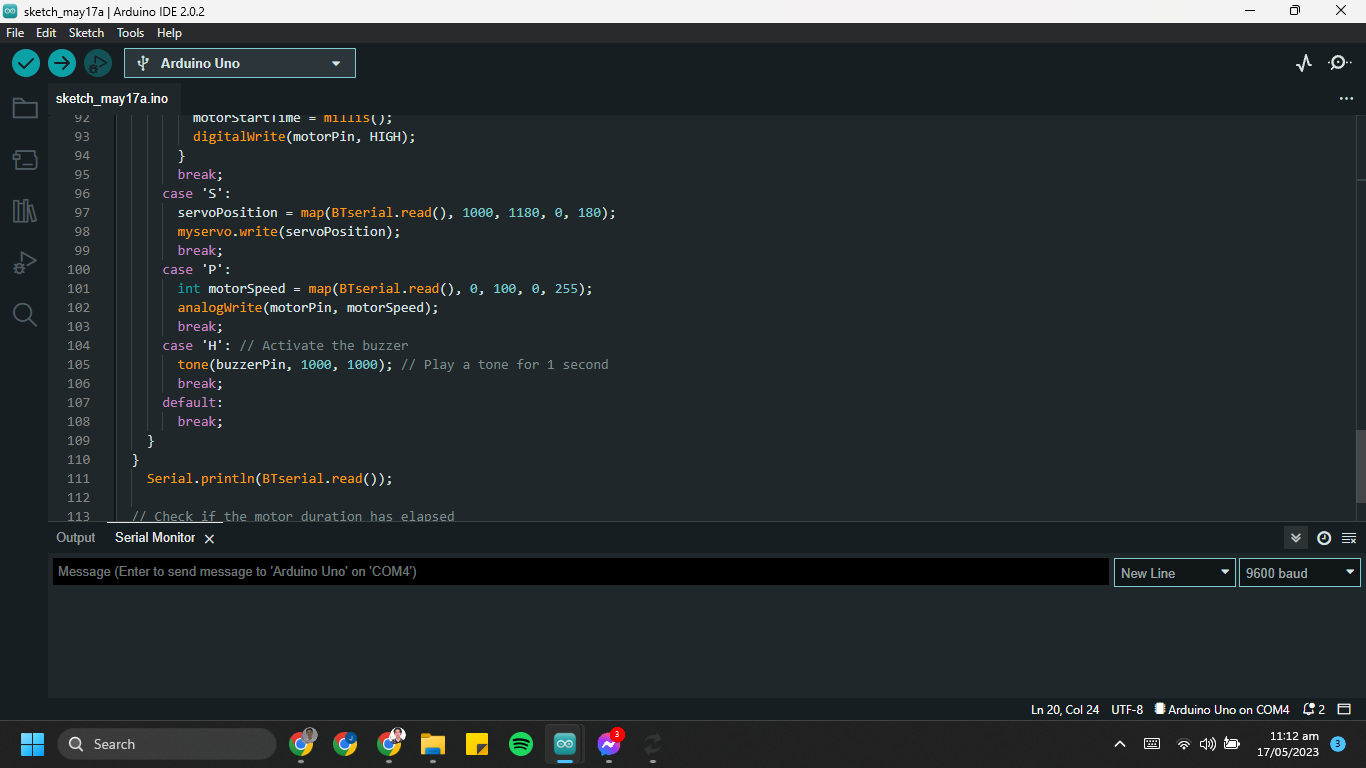Switch to the Output tab
Image resolution: width=1366 pixels, height=768 pixels.
(x=76, y=538)
